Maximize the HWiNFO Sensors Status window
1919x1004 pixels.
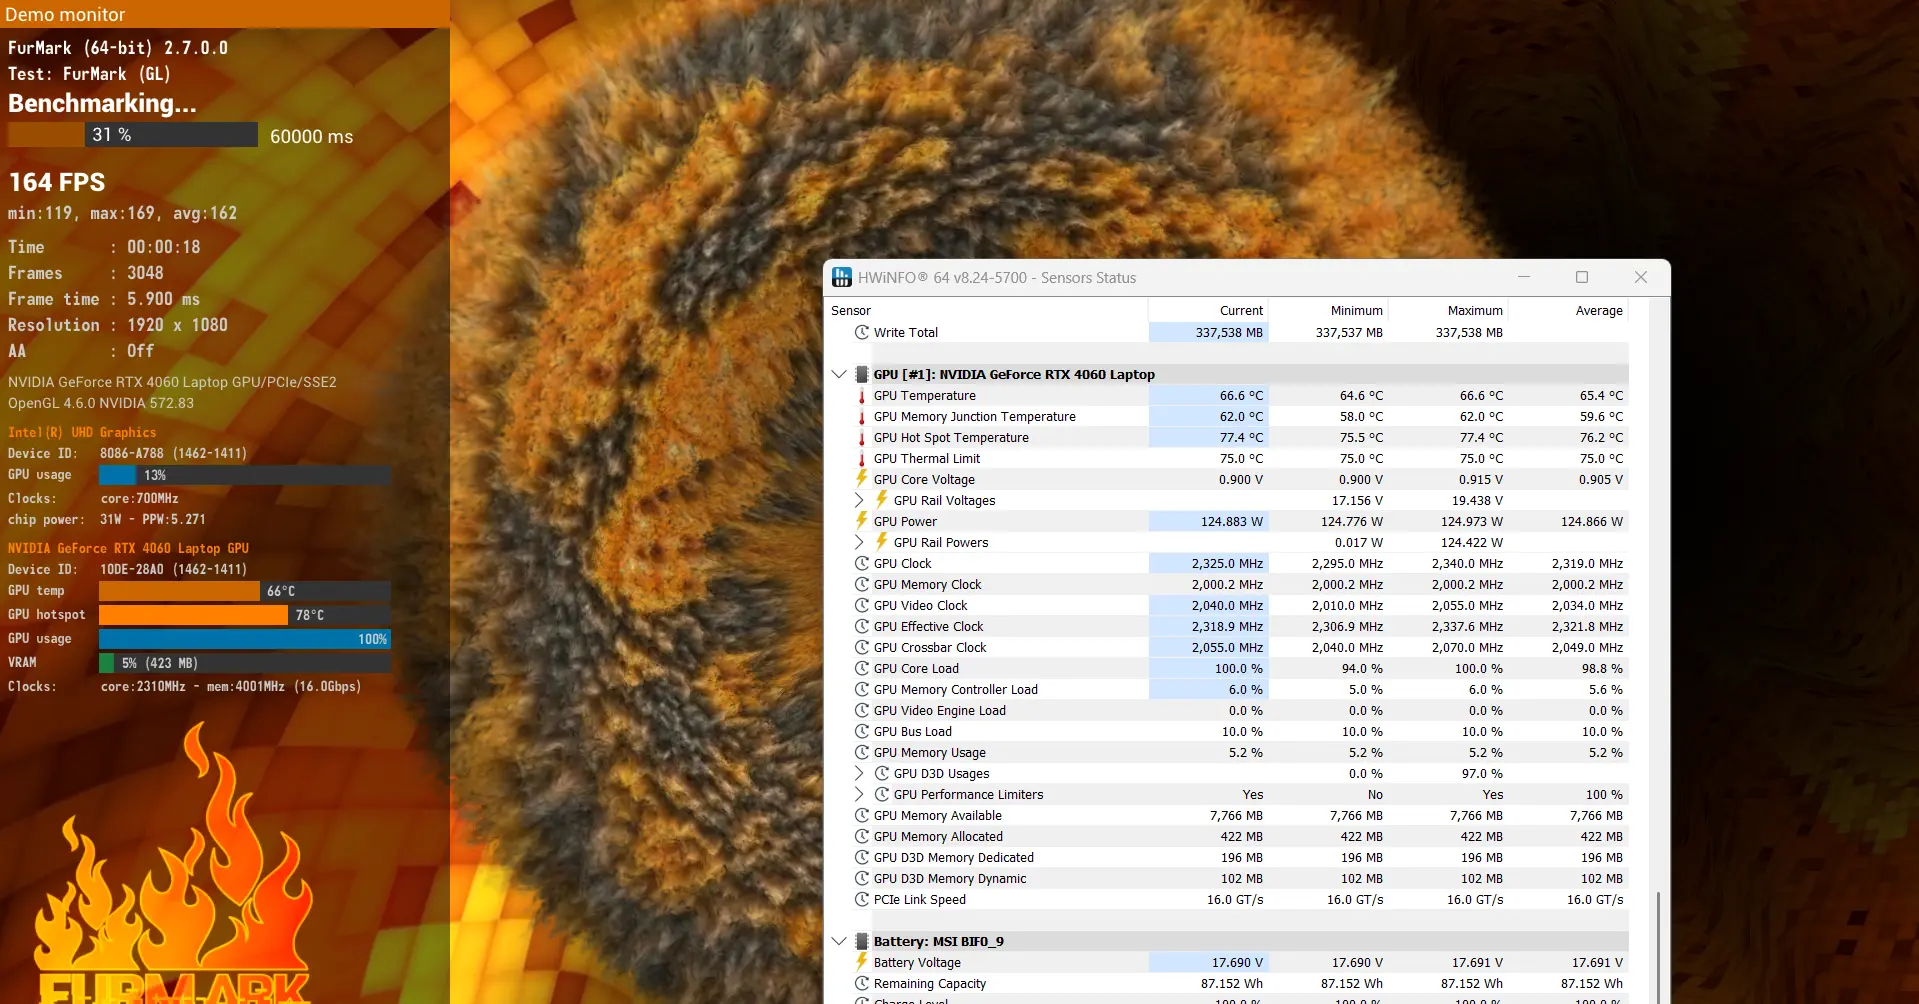pos(1582,277)
